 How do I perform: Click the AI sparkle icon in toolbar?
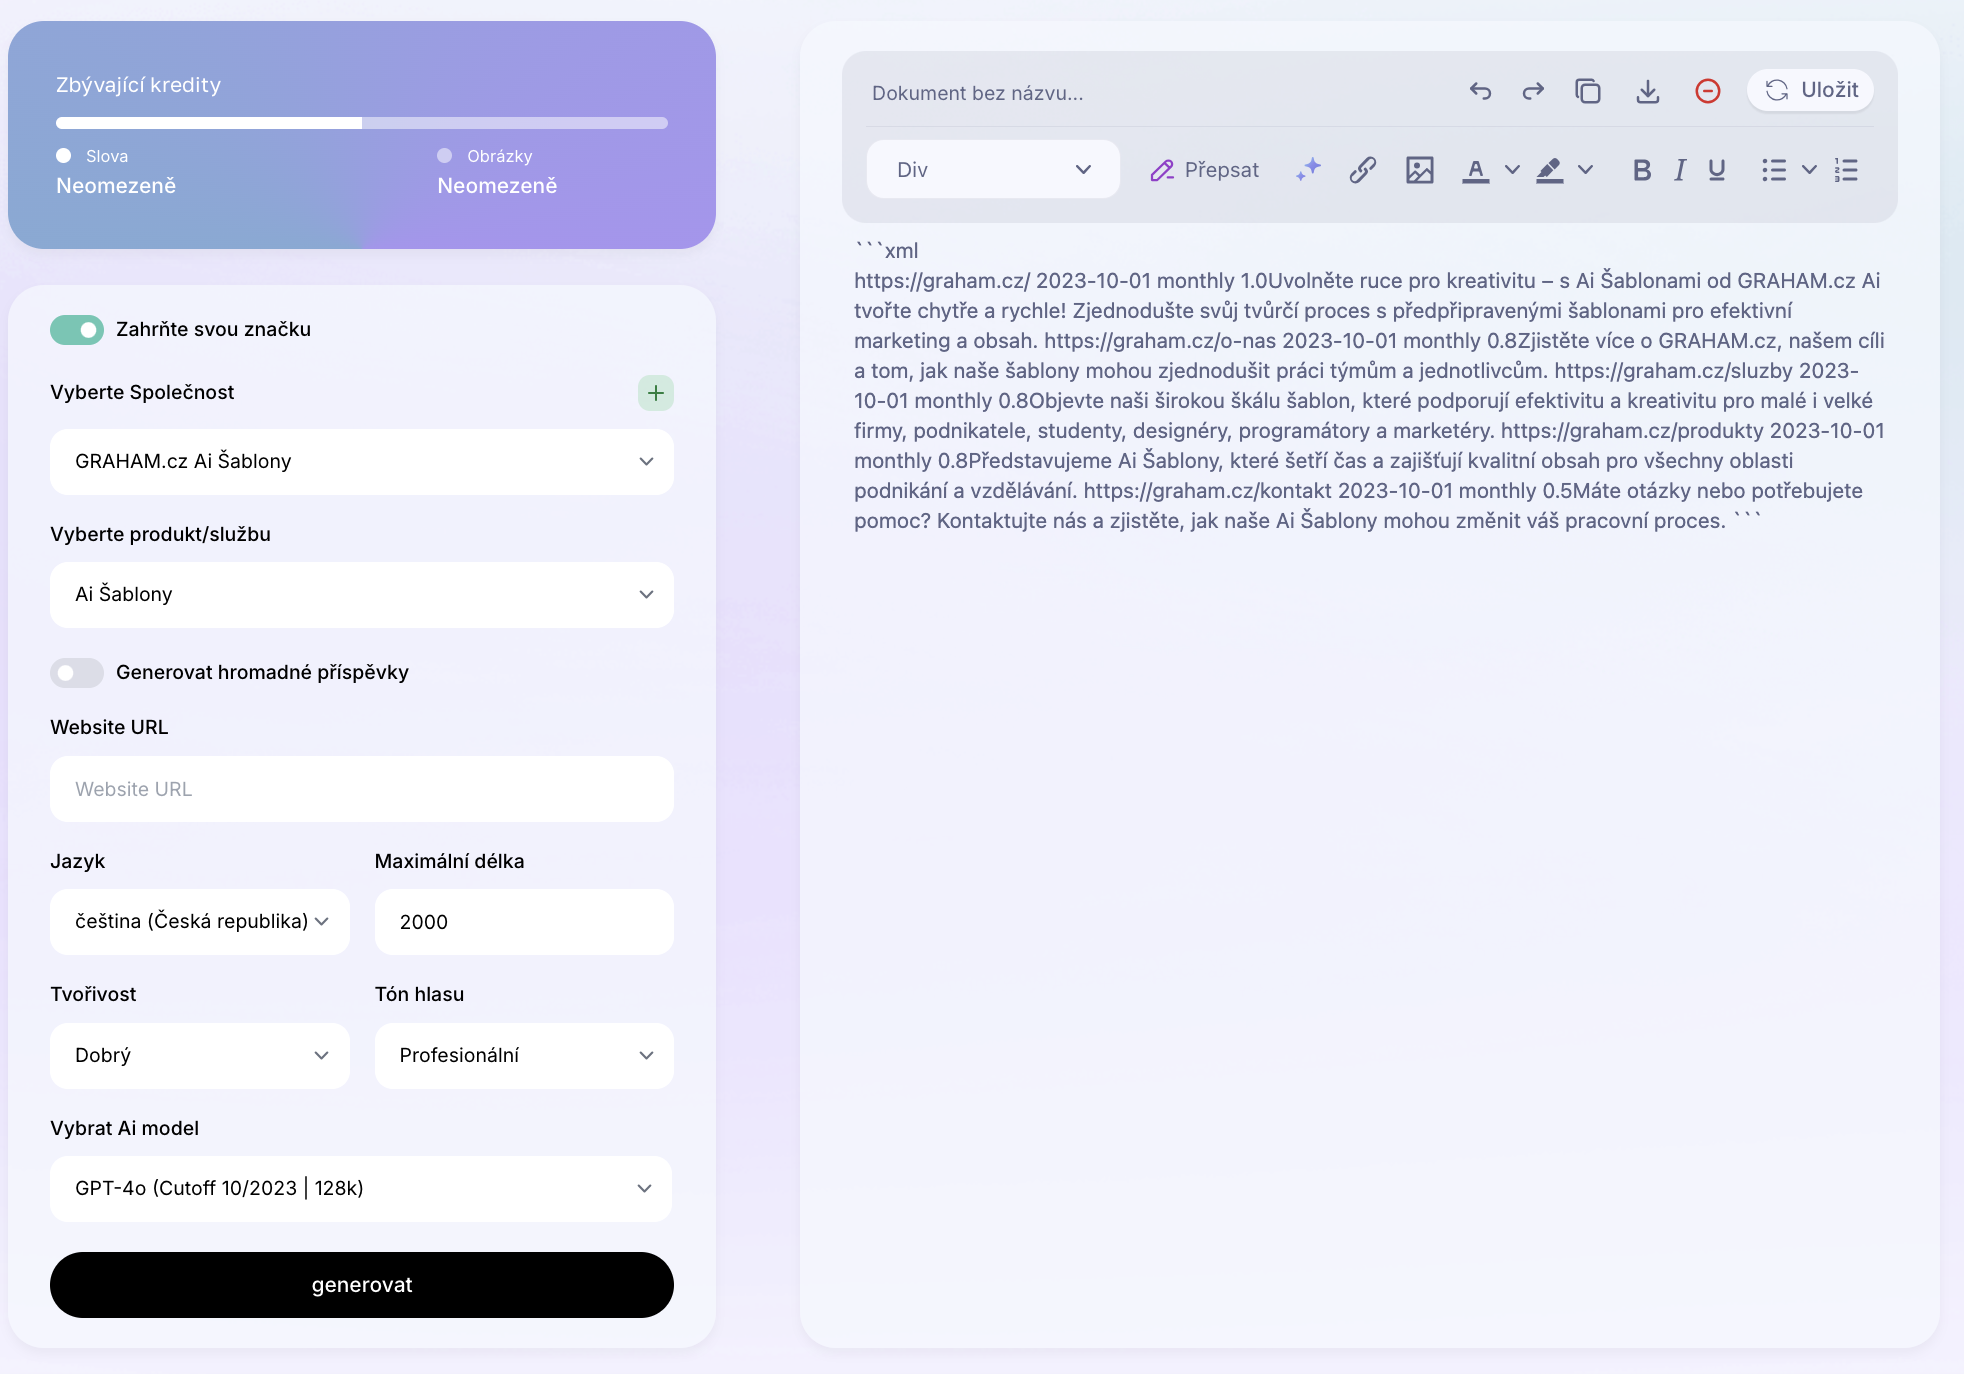click(x=1308, y=170)
